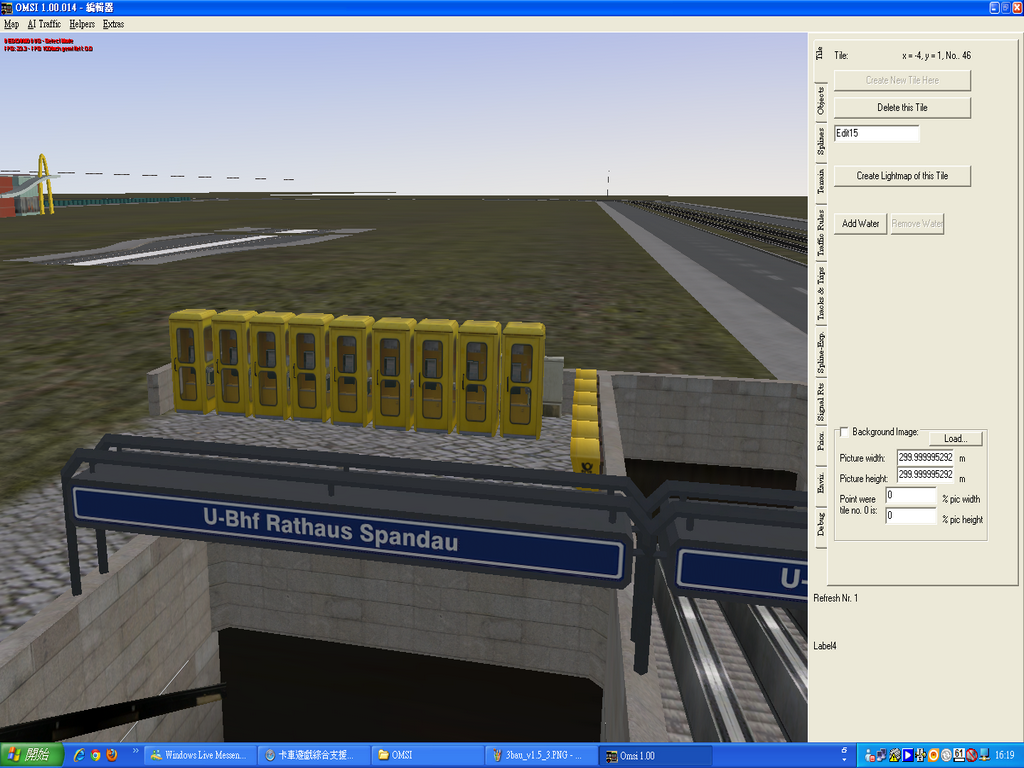This screenshot has width=1024, height=768.
Task: Switch to the Signal Rts tab
Action: pyautogui.click(x=820, y=402)
